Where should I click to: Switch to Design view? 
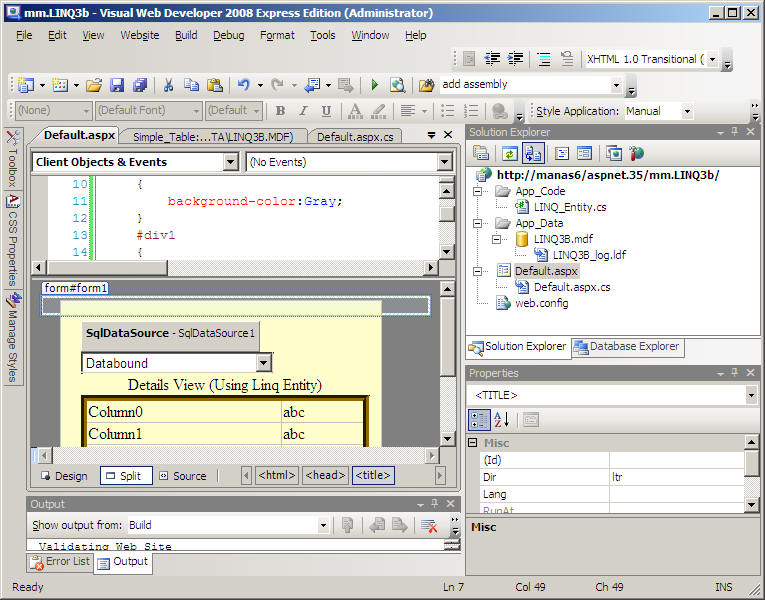coord(64,476)
